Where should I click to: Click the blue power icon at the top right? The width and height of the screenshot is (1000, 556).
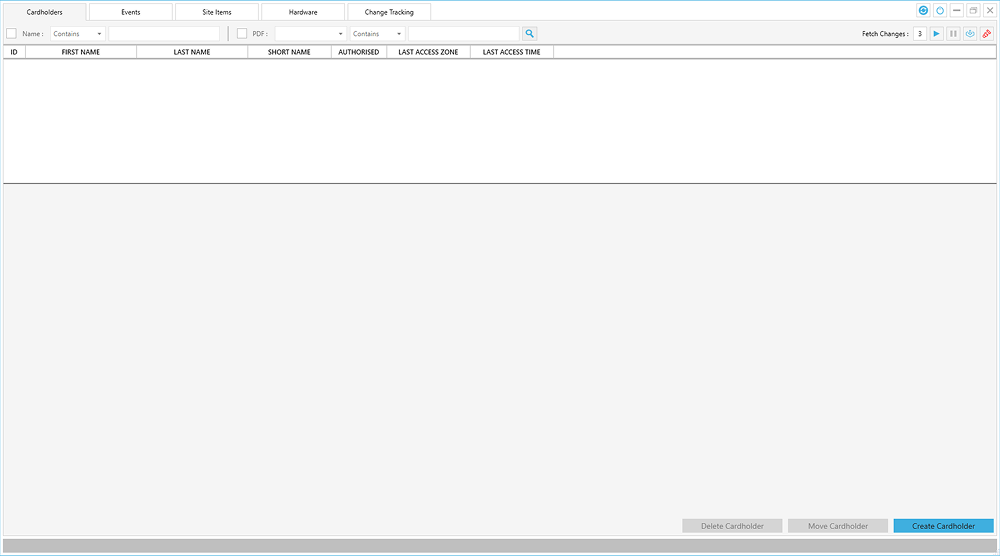[x=940, y=11]
